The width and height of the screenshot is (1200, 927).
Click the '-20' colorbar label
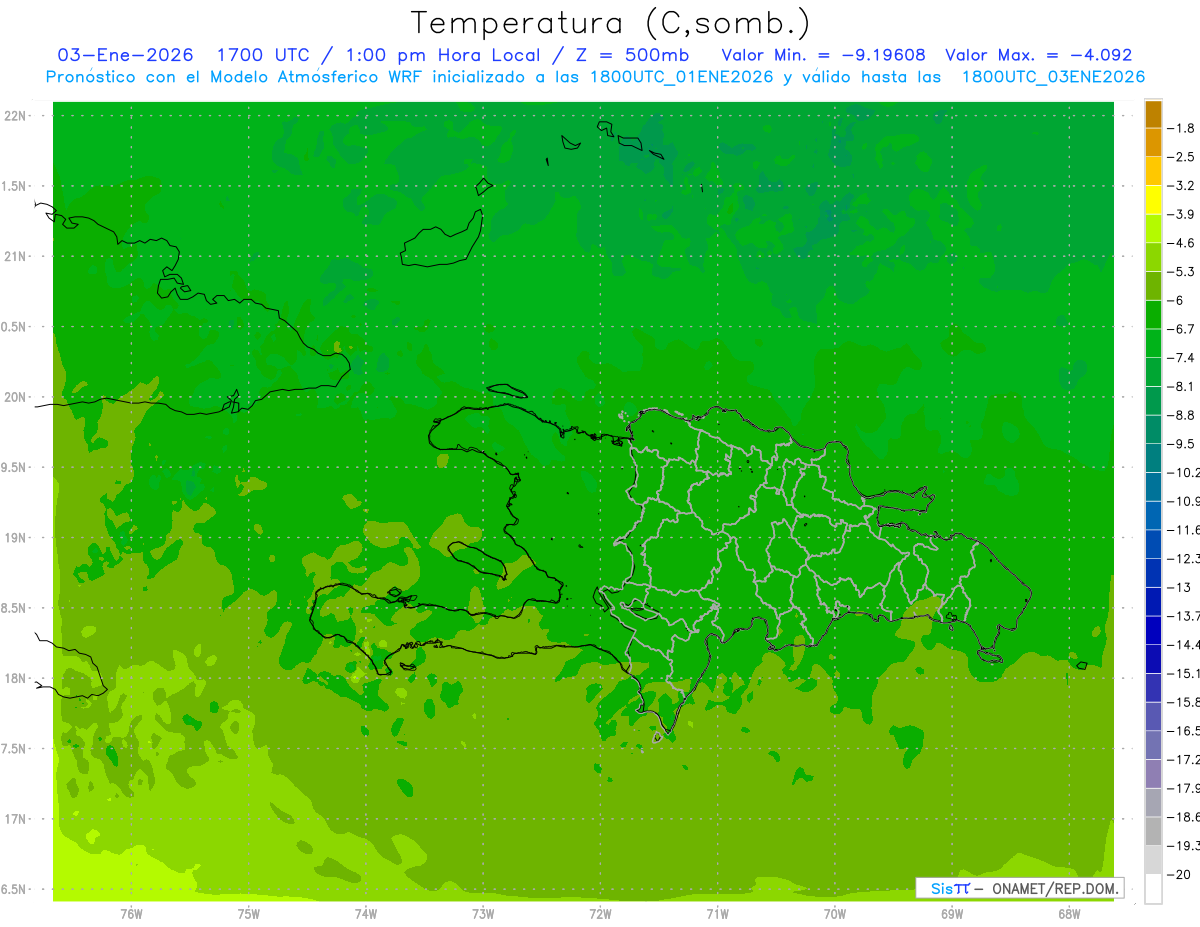[x=1179, y=874]
